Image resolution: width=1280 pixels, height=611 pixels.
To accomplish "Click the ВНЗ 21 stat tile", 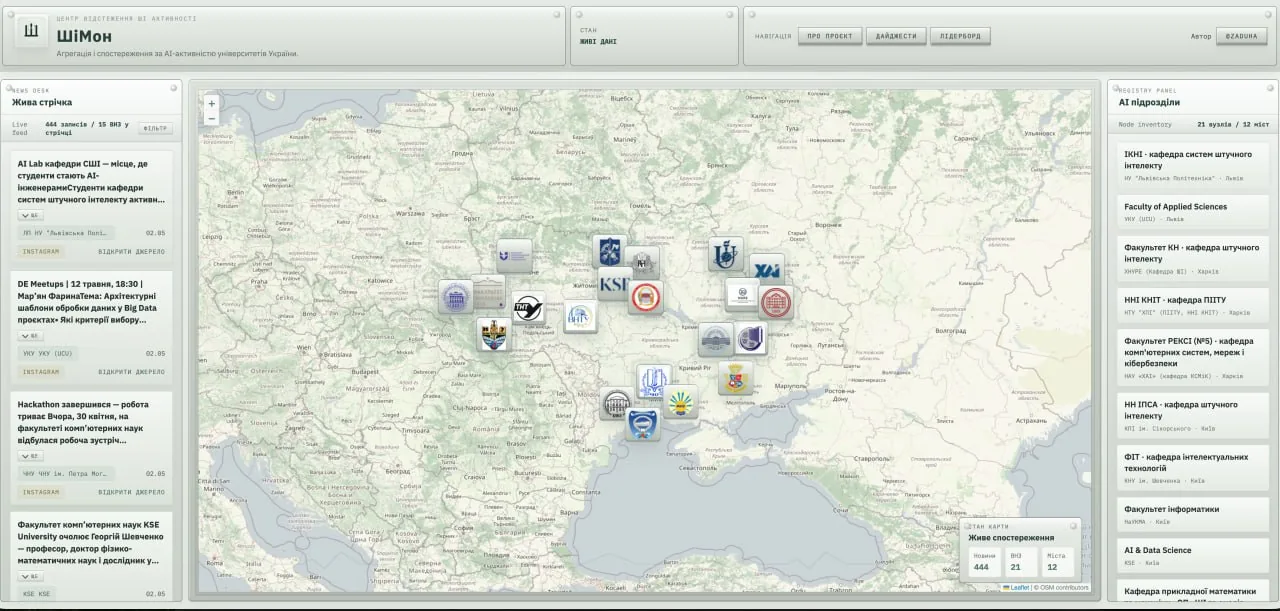I will click(1019, 562).
